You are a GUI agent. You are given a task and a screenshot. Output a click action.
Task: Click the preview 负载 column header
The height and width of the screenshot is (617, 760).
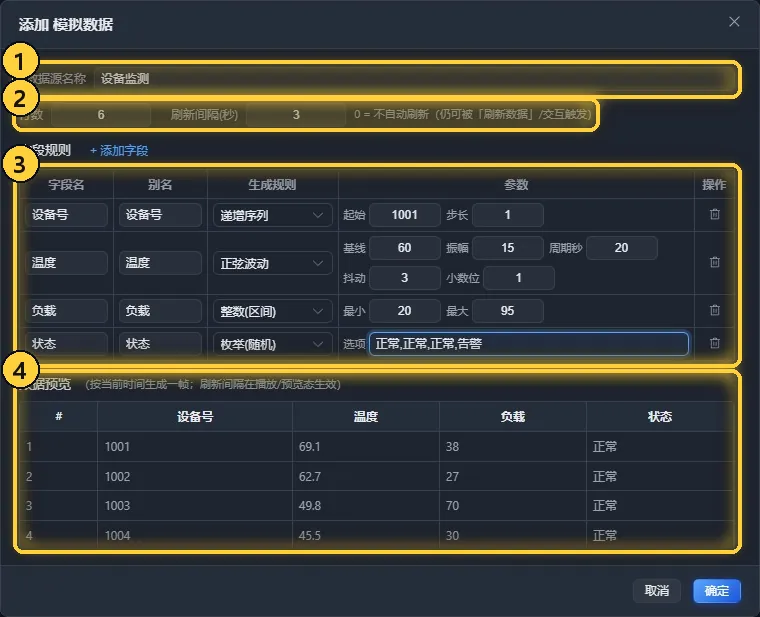[x=513, y=416]
